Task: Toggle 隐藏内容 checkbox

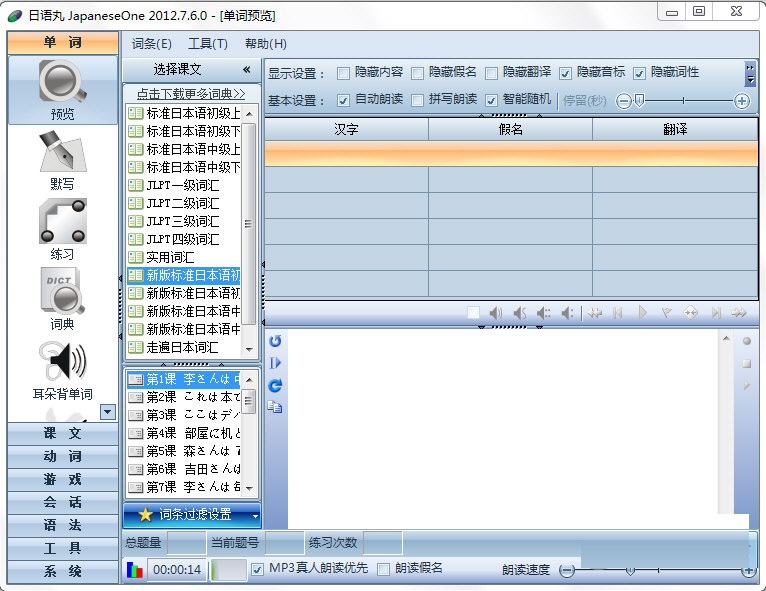Action: (x=343, y=73)
